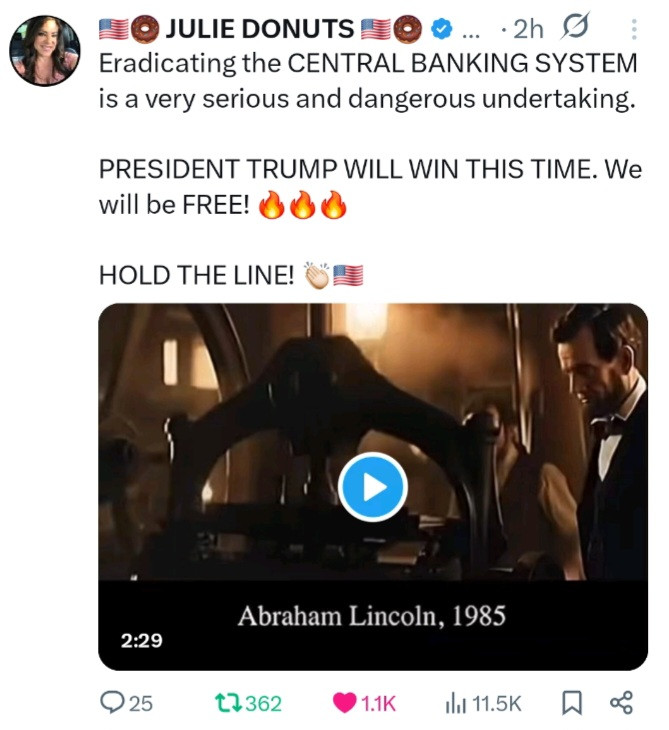Viewport: 669px width, 730px height.
Task: Click the 1.1K likes count
Action: pos(378,703)
